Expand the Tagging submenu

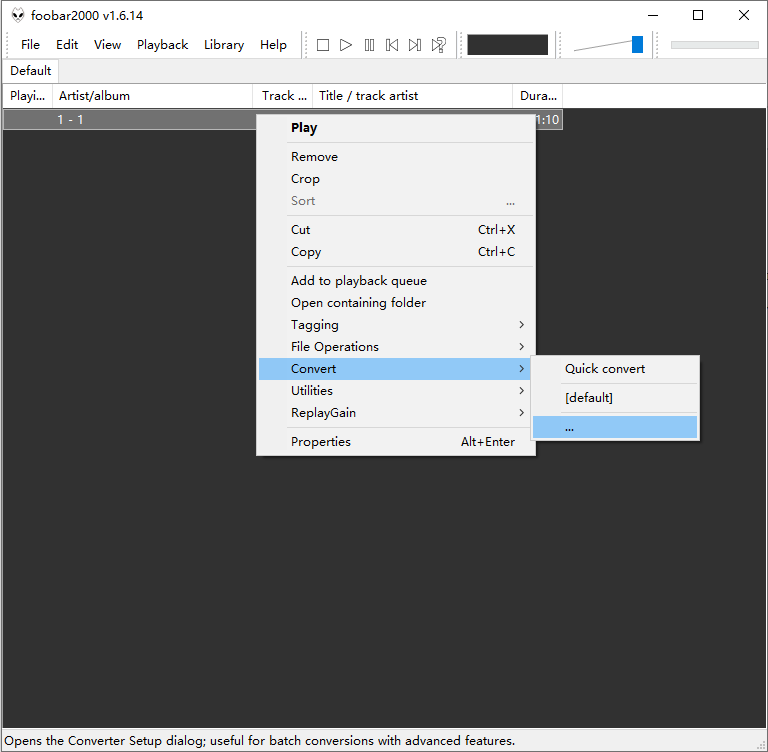click(396, 325)
